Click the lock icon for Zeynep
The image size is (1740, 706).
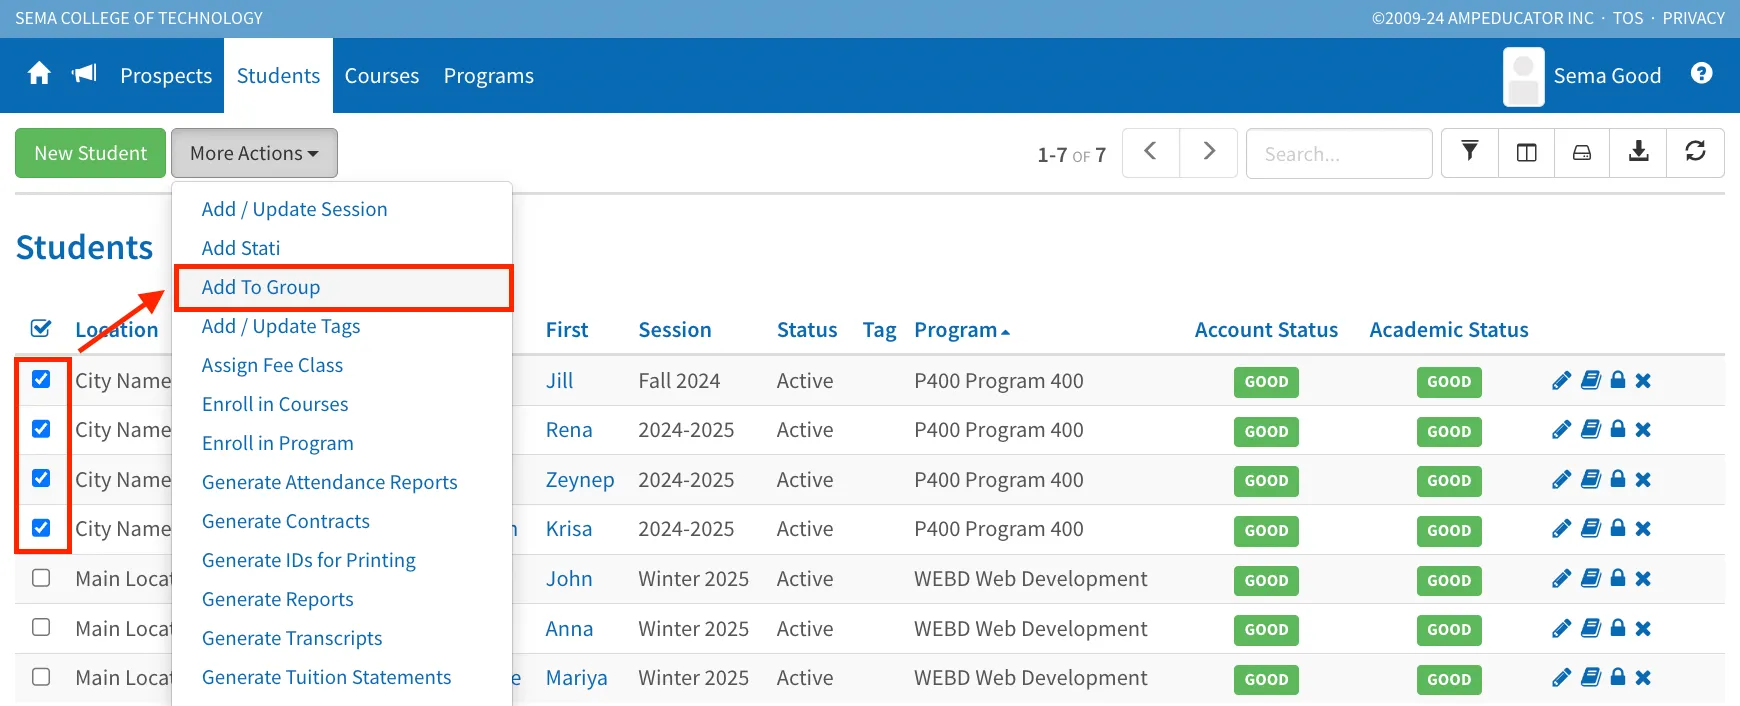pyautogui.click(x=1618, y=480)
